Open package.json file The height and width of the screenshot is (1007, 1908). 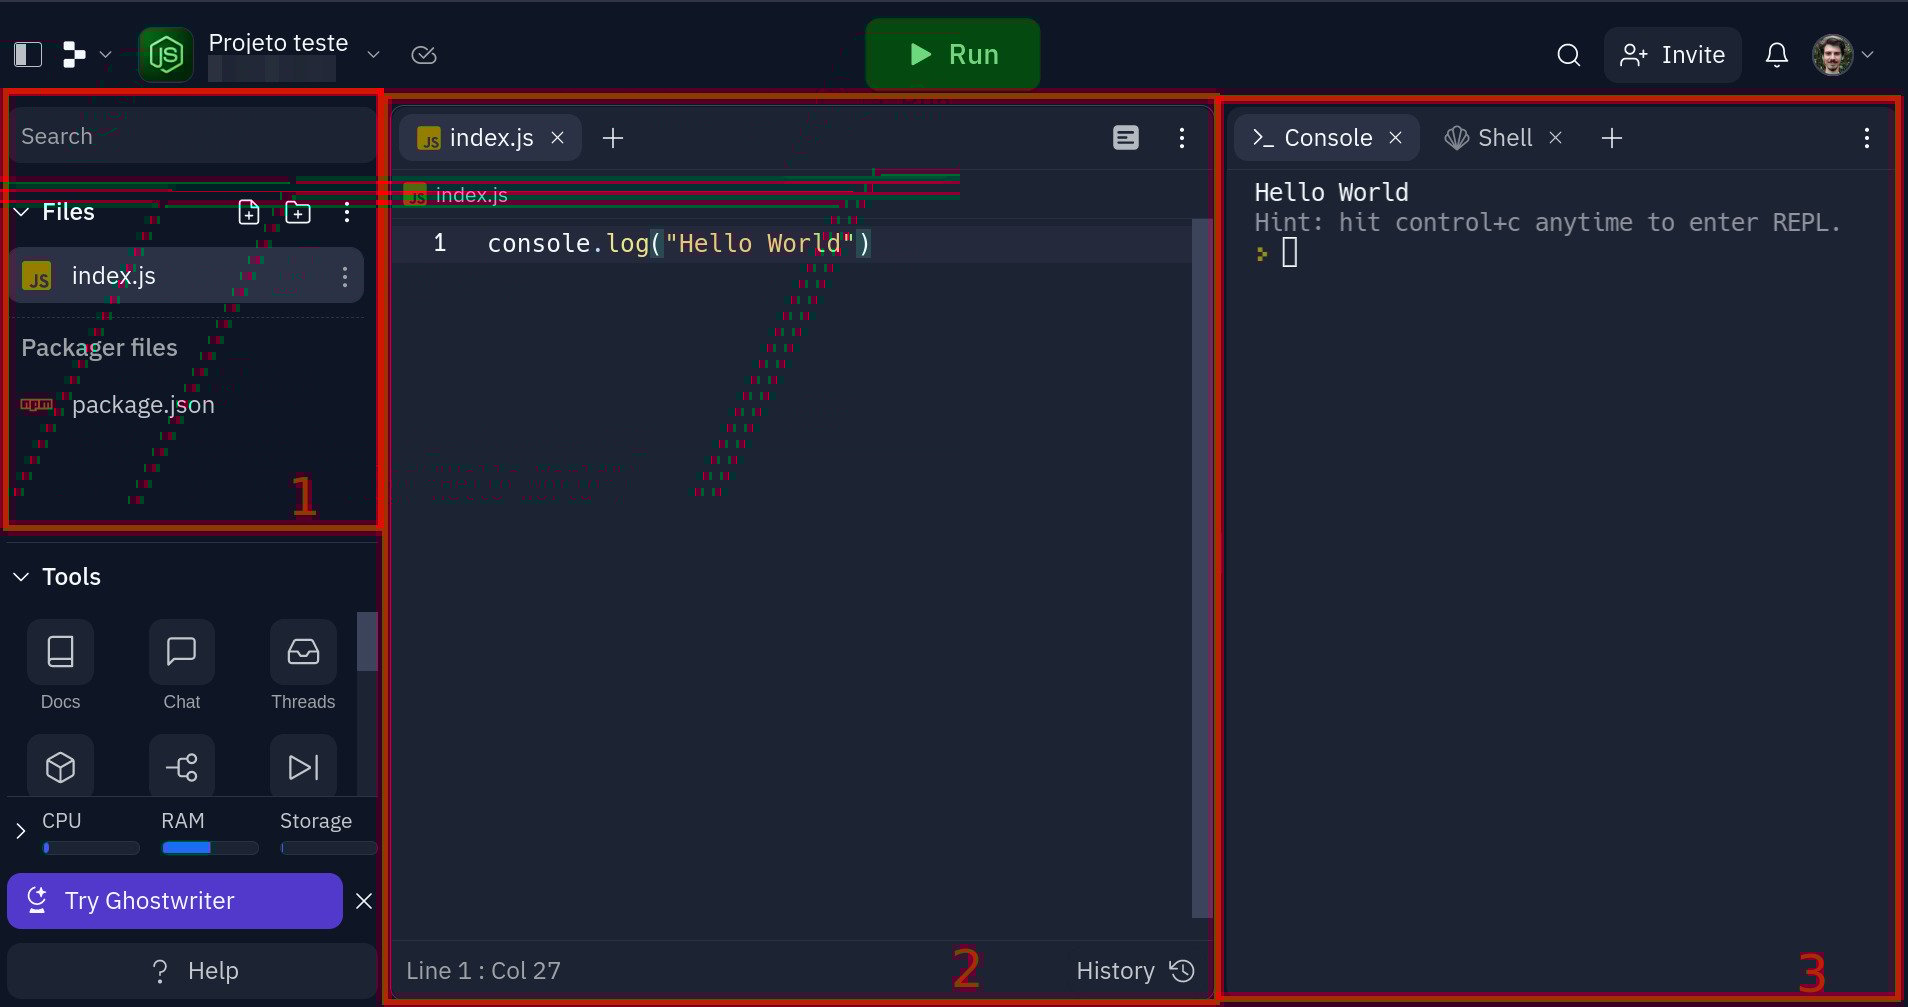[143, 405]
